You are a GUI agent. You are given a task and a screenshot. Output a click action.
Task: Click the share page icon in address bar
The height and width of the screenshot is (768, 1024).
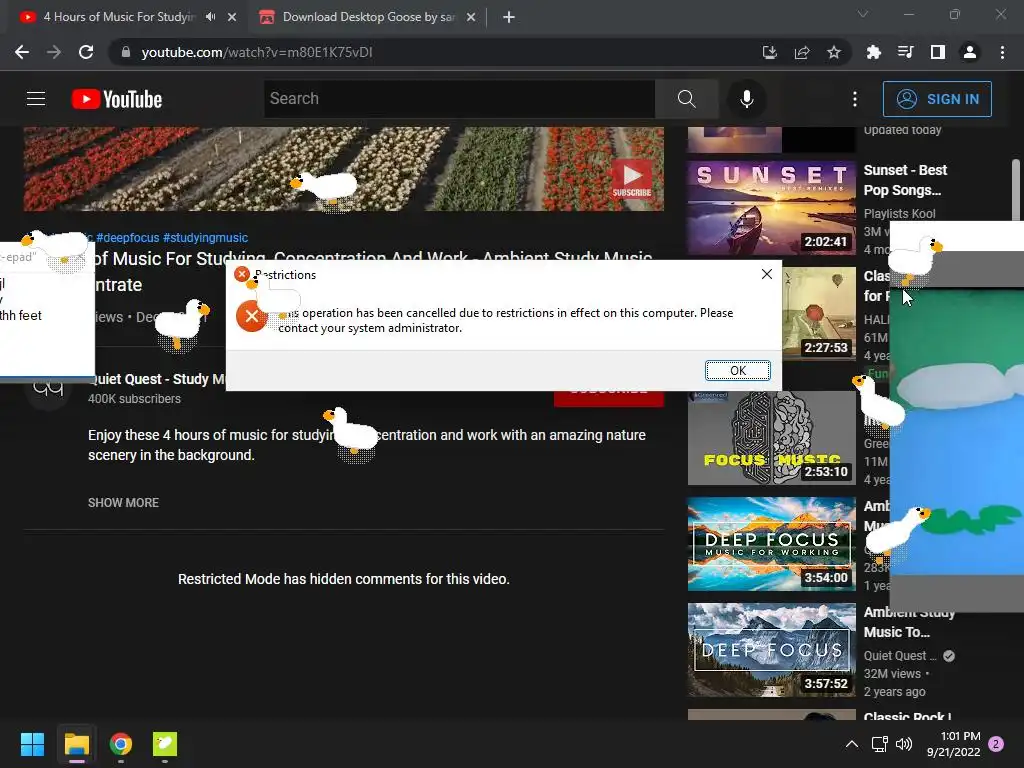pos(802,52)
